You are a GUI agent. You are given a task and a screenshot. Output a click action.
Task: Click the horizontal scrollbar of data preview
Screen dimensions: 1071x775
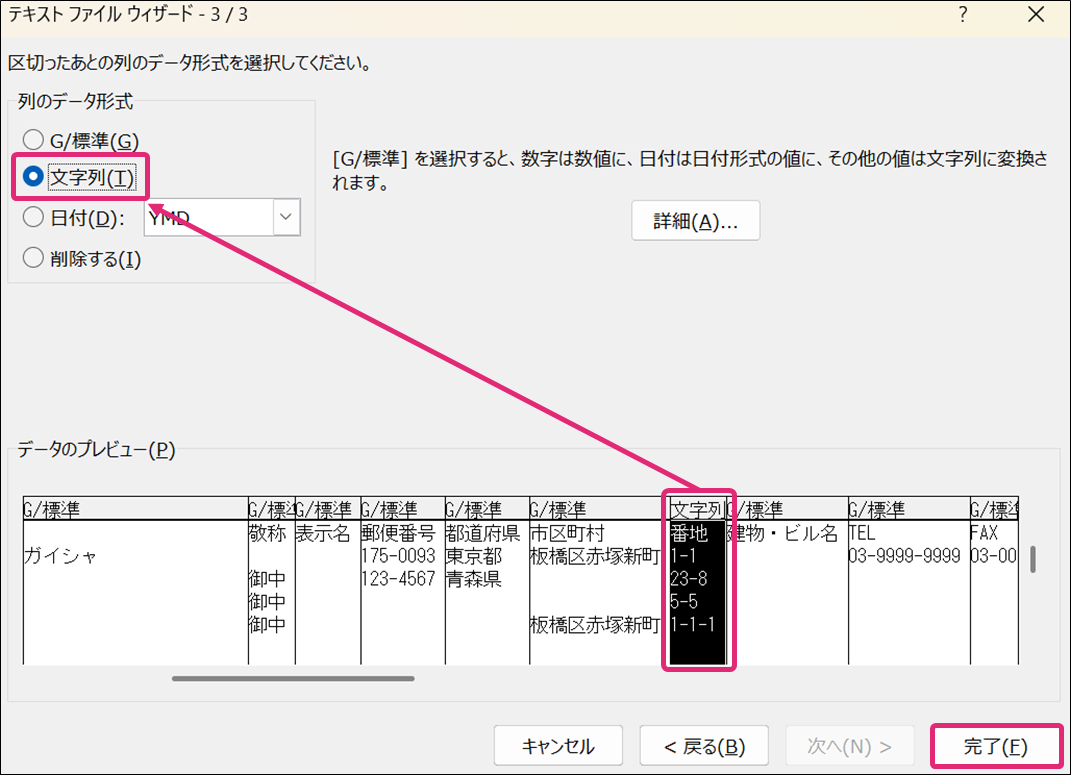[x=292, y=678]
